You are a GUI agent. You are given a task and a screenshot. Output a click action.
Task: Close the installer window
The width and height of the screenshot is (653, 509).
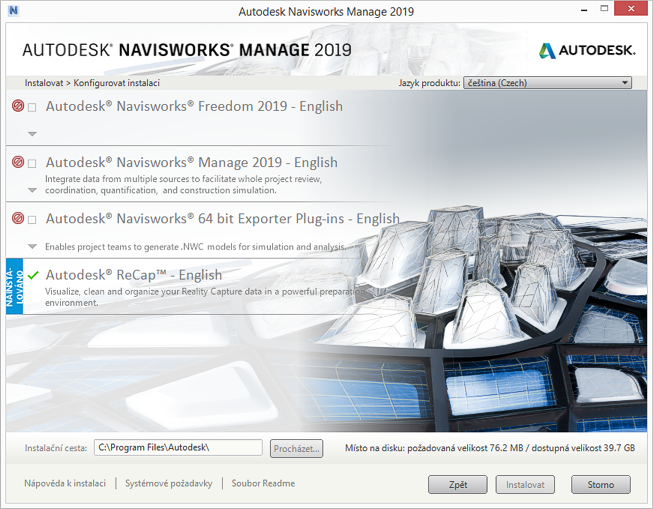pyautogui.click(x=630, y=11)
